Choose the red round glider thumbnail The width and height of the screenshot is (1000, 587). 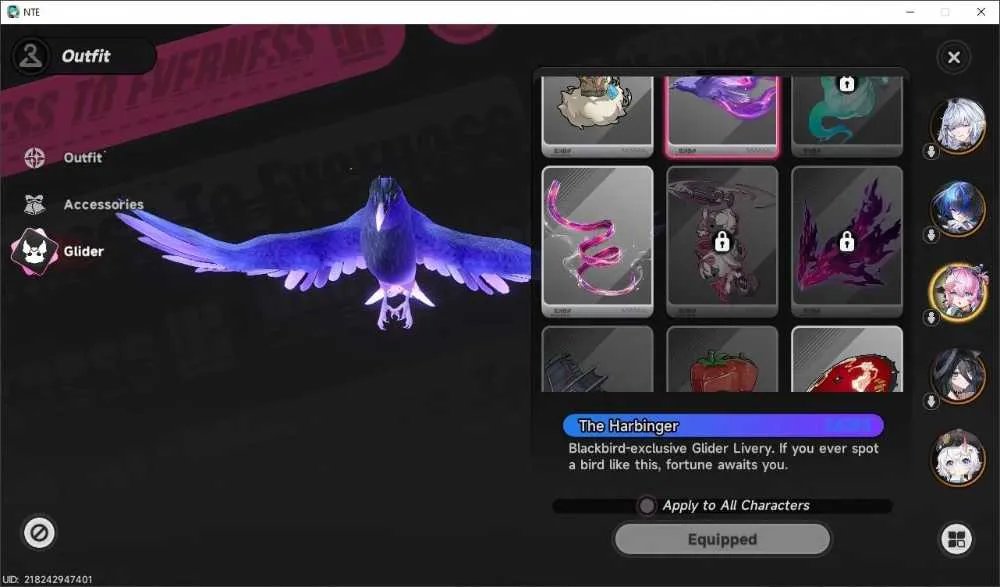pos(847,359)
